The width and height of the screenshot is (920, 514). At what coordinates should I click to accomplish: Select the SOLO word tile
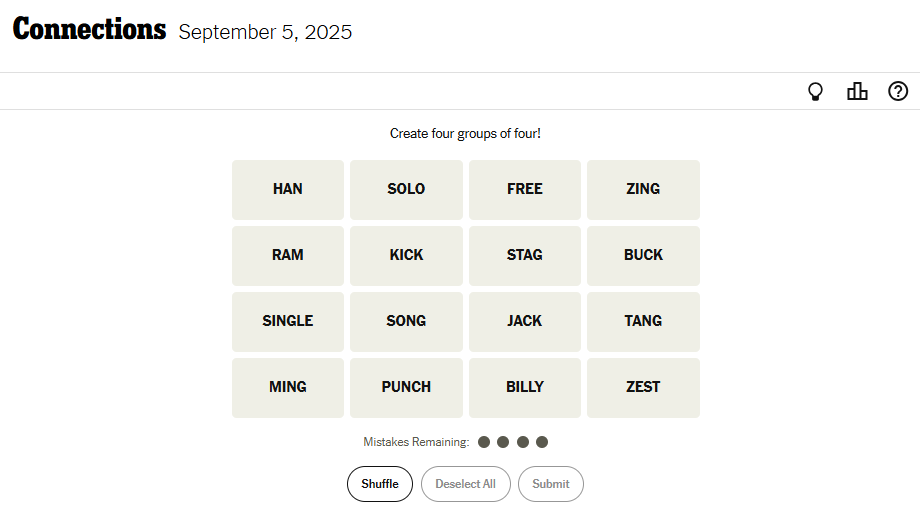(x=406, y=189)
